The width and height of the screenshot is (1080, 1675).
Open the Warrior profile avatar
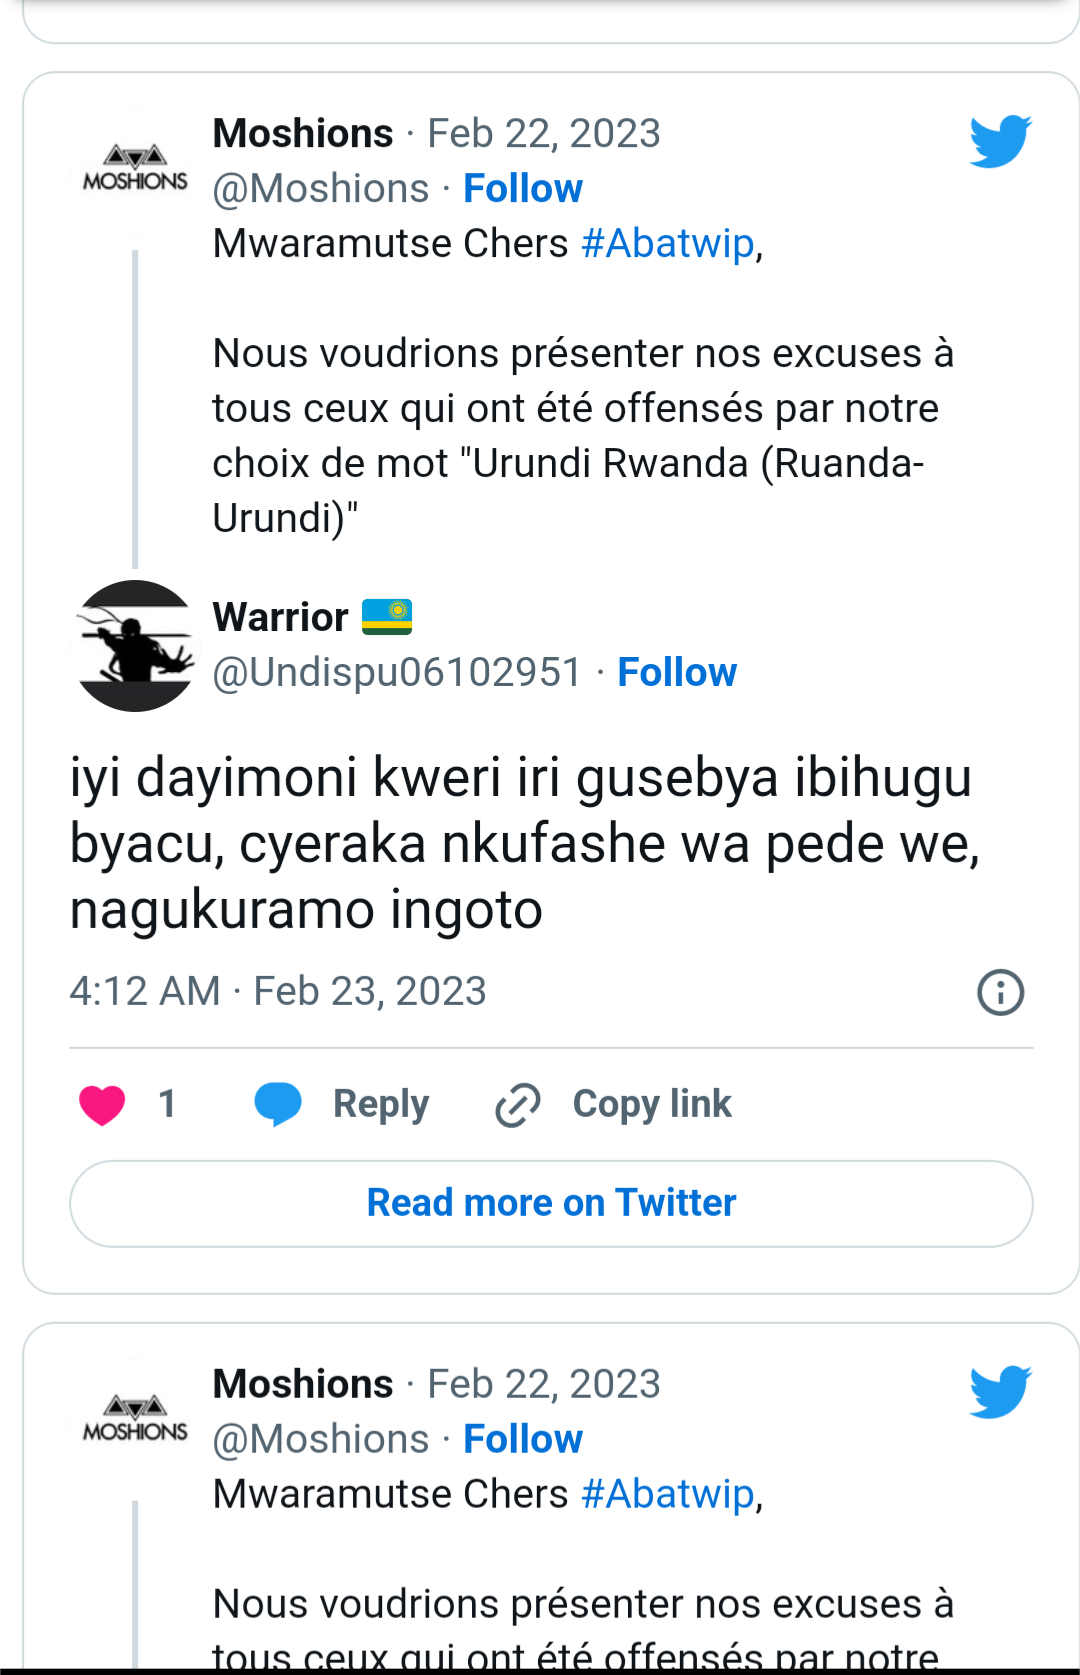tap(135, 646)
